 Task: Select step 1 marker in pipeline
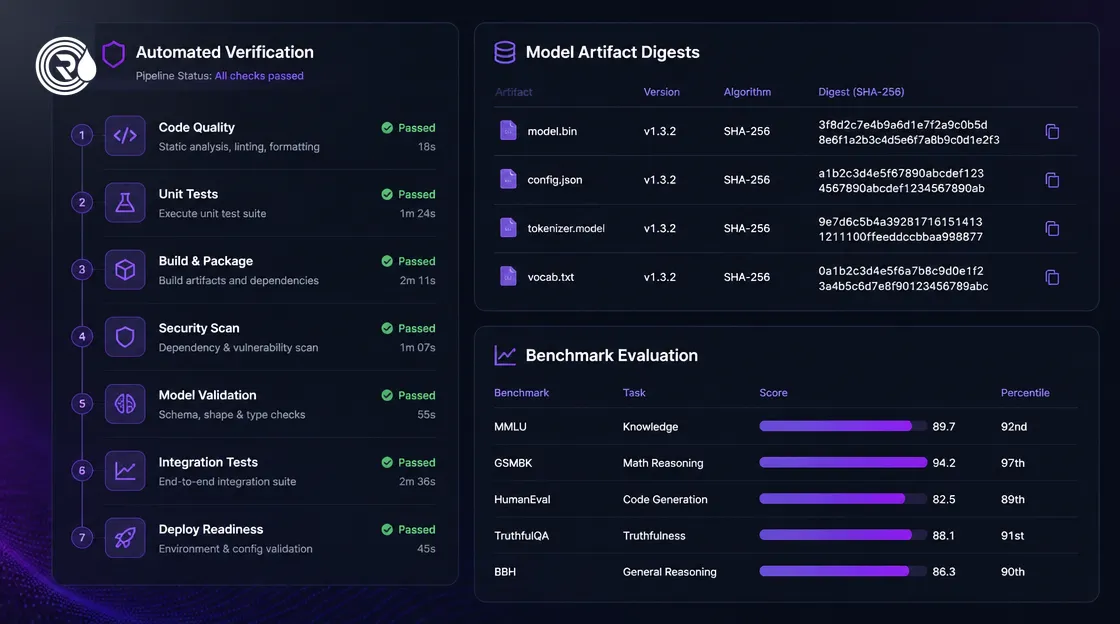(x=82, y=135)
